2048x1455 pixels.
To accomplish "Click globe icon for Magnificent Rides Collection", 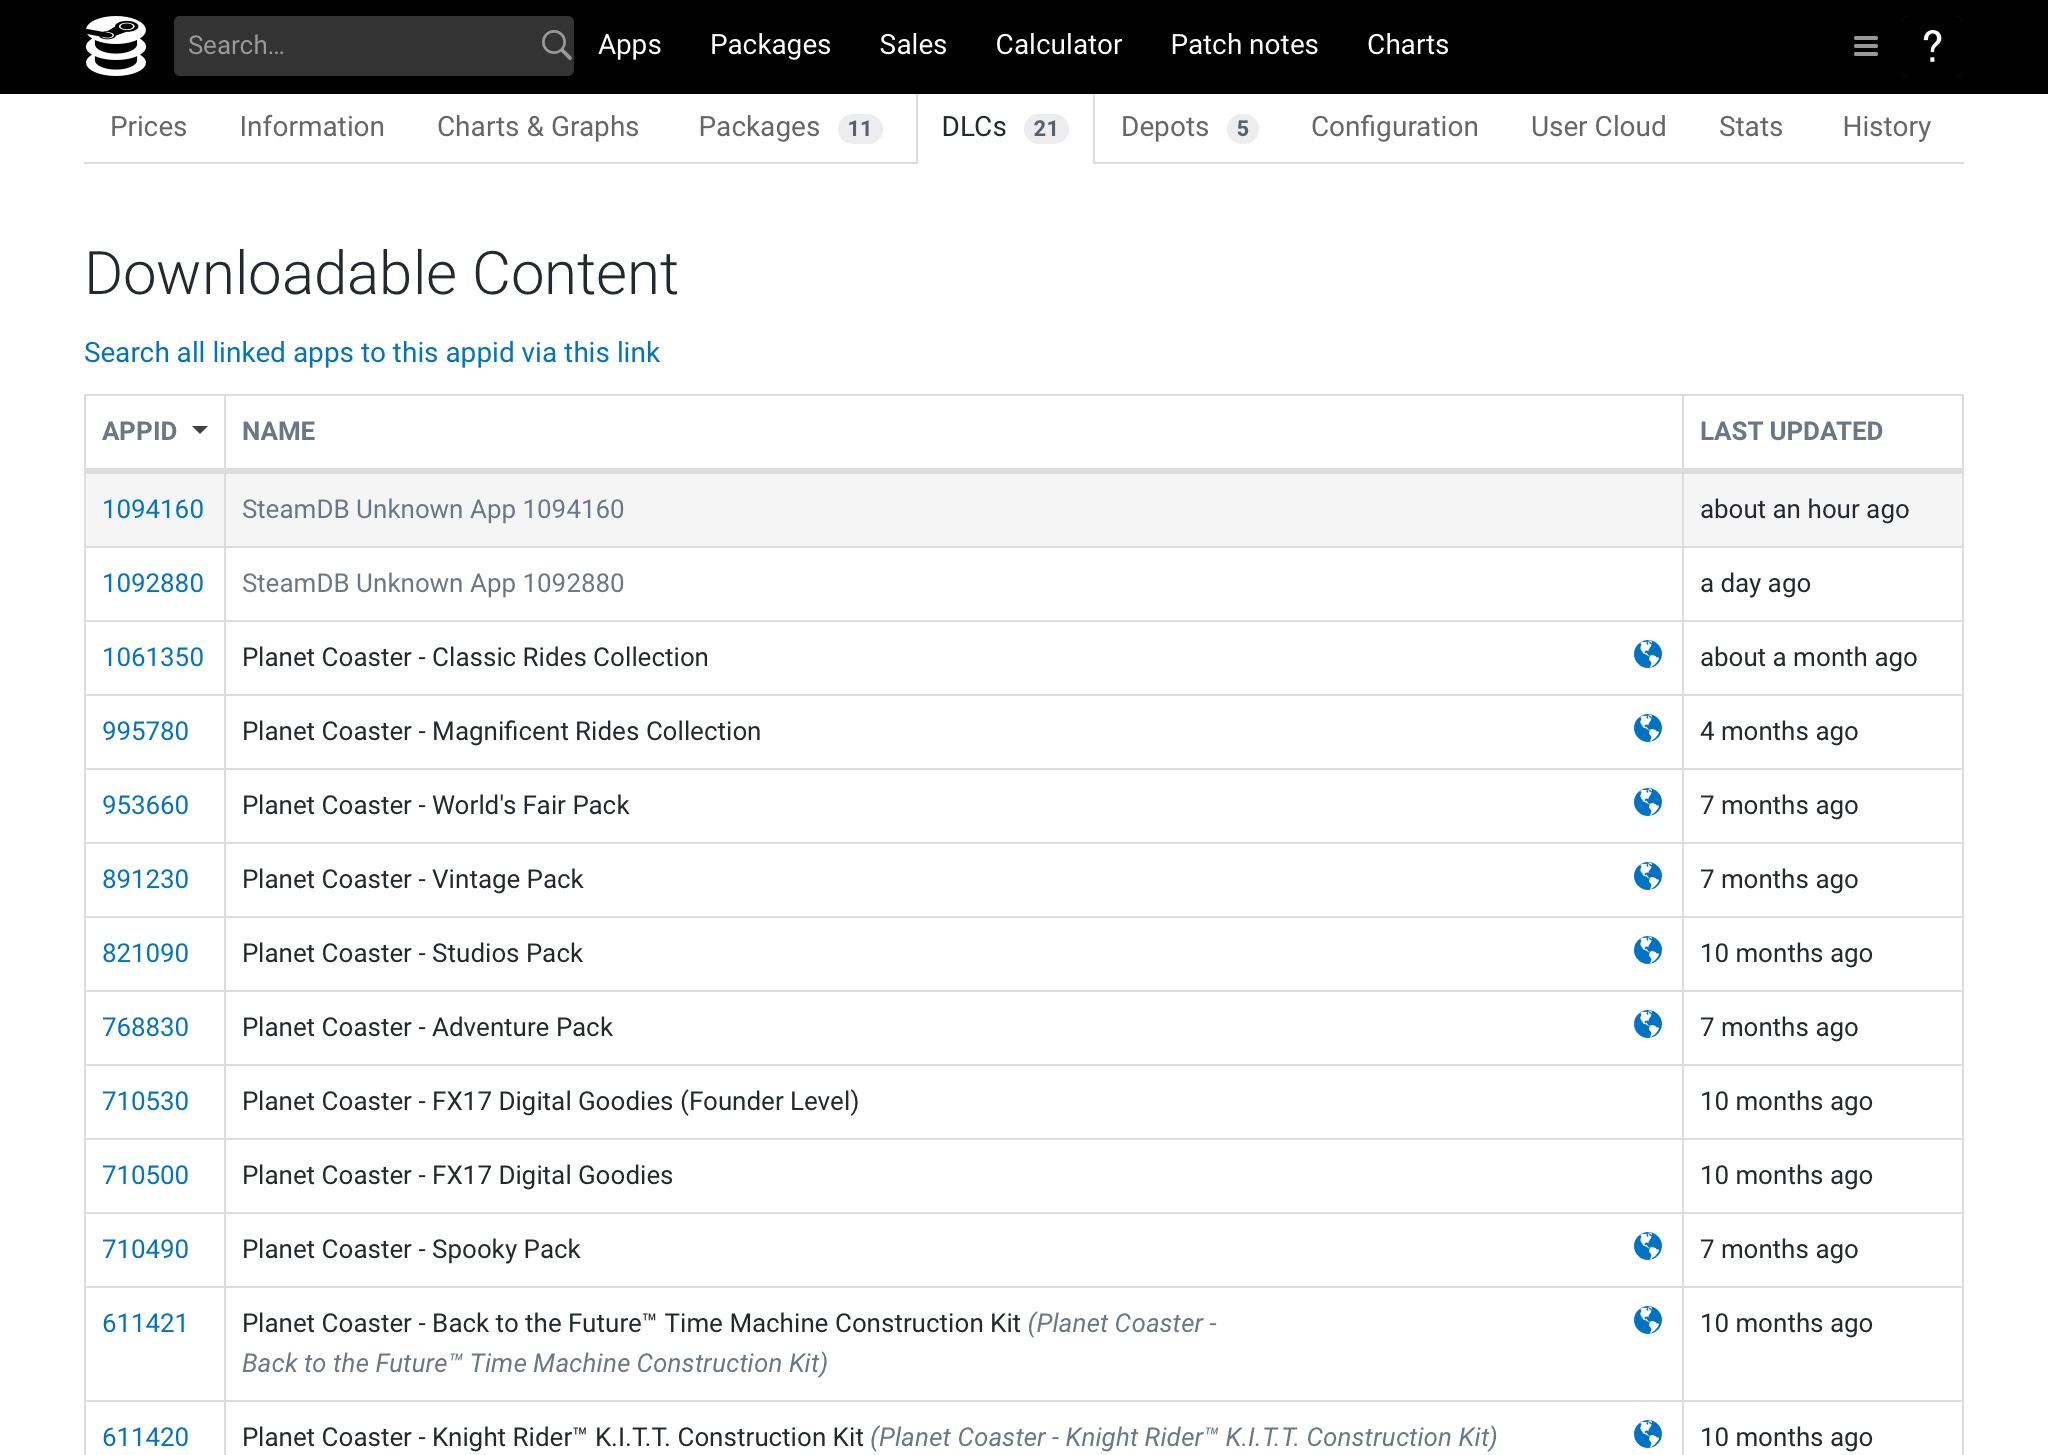I will (1647, 729).
